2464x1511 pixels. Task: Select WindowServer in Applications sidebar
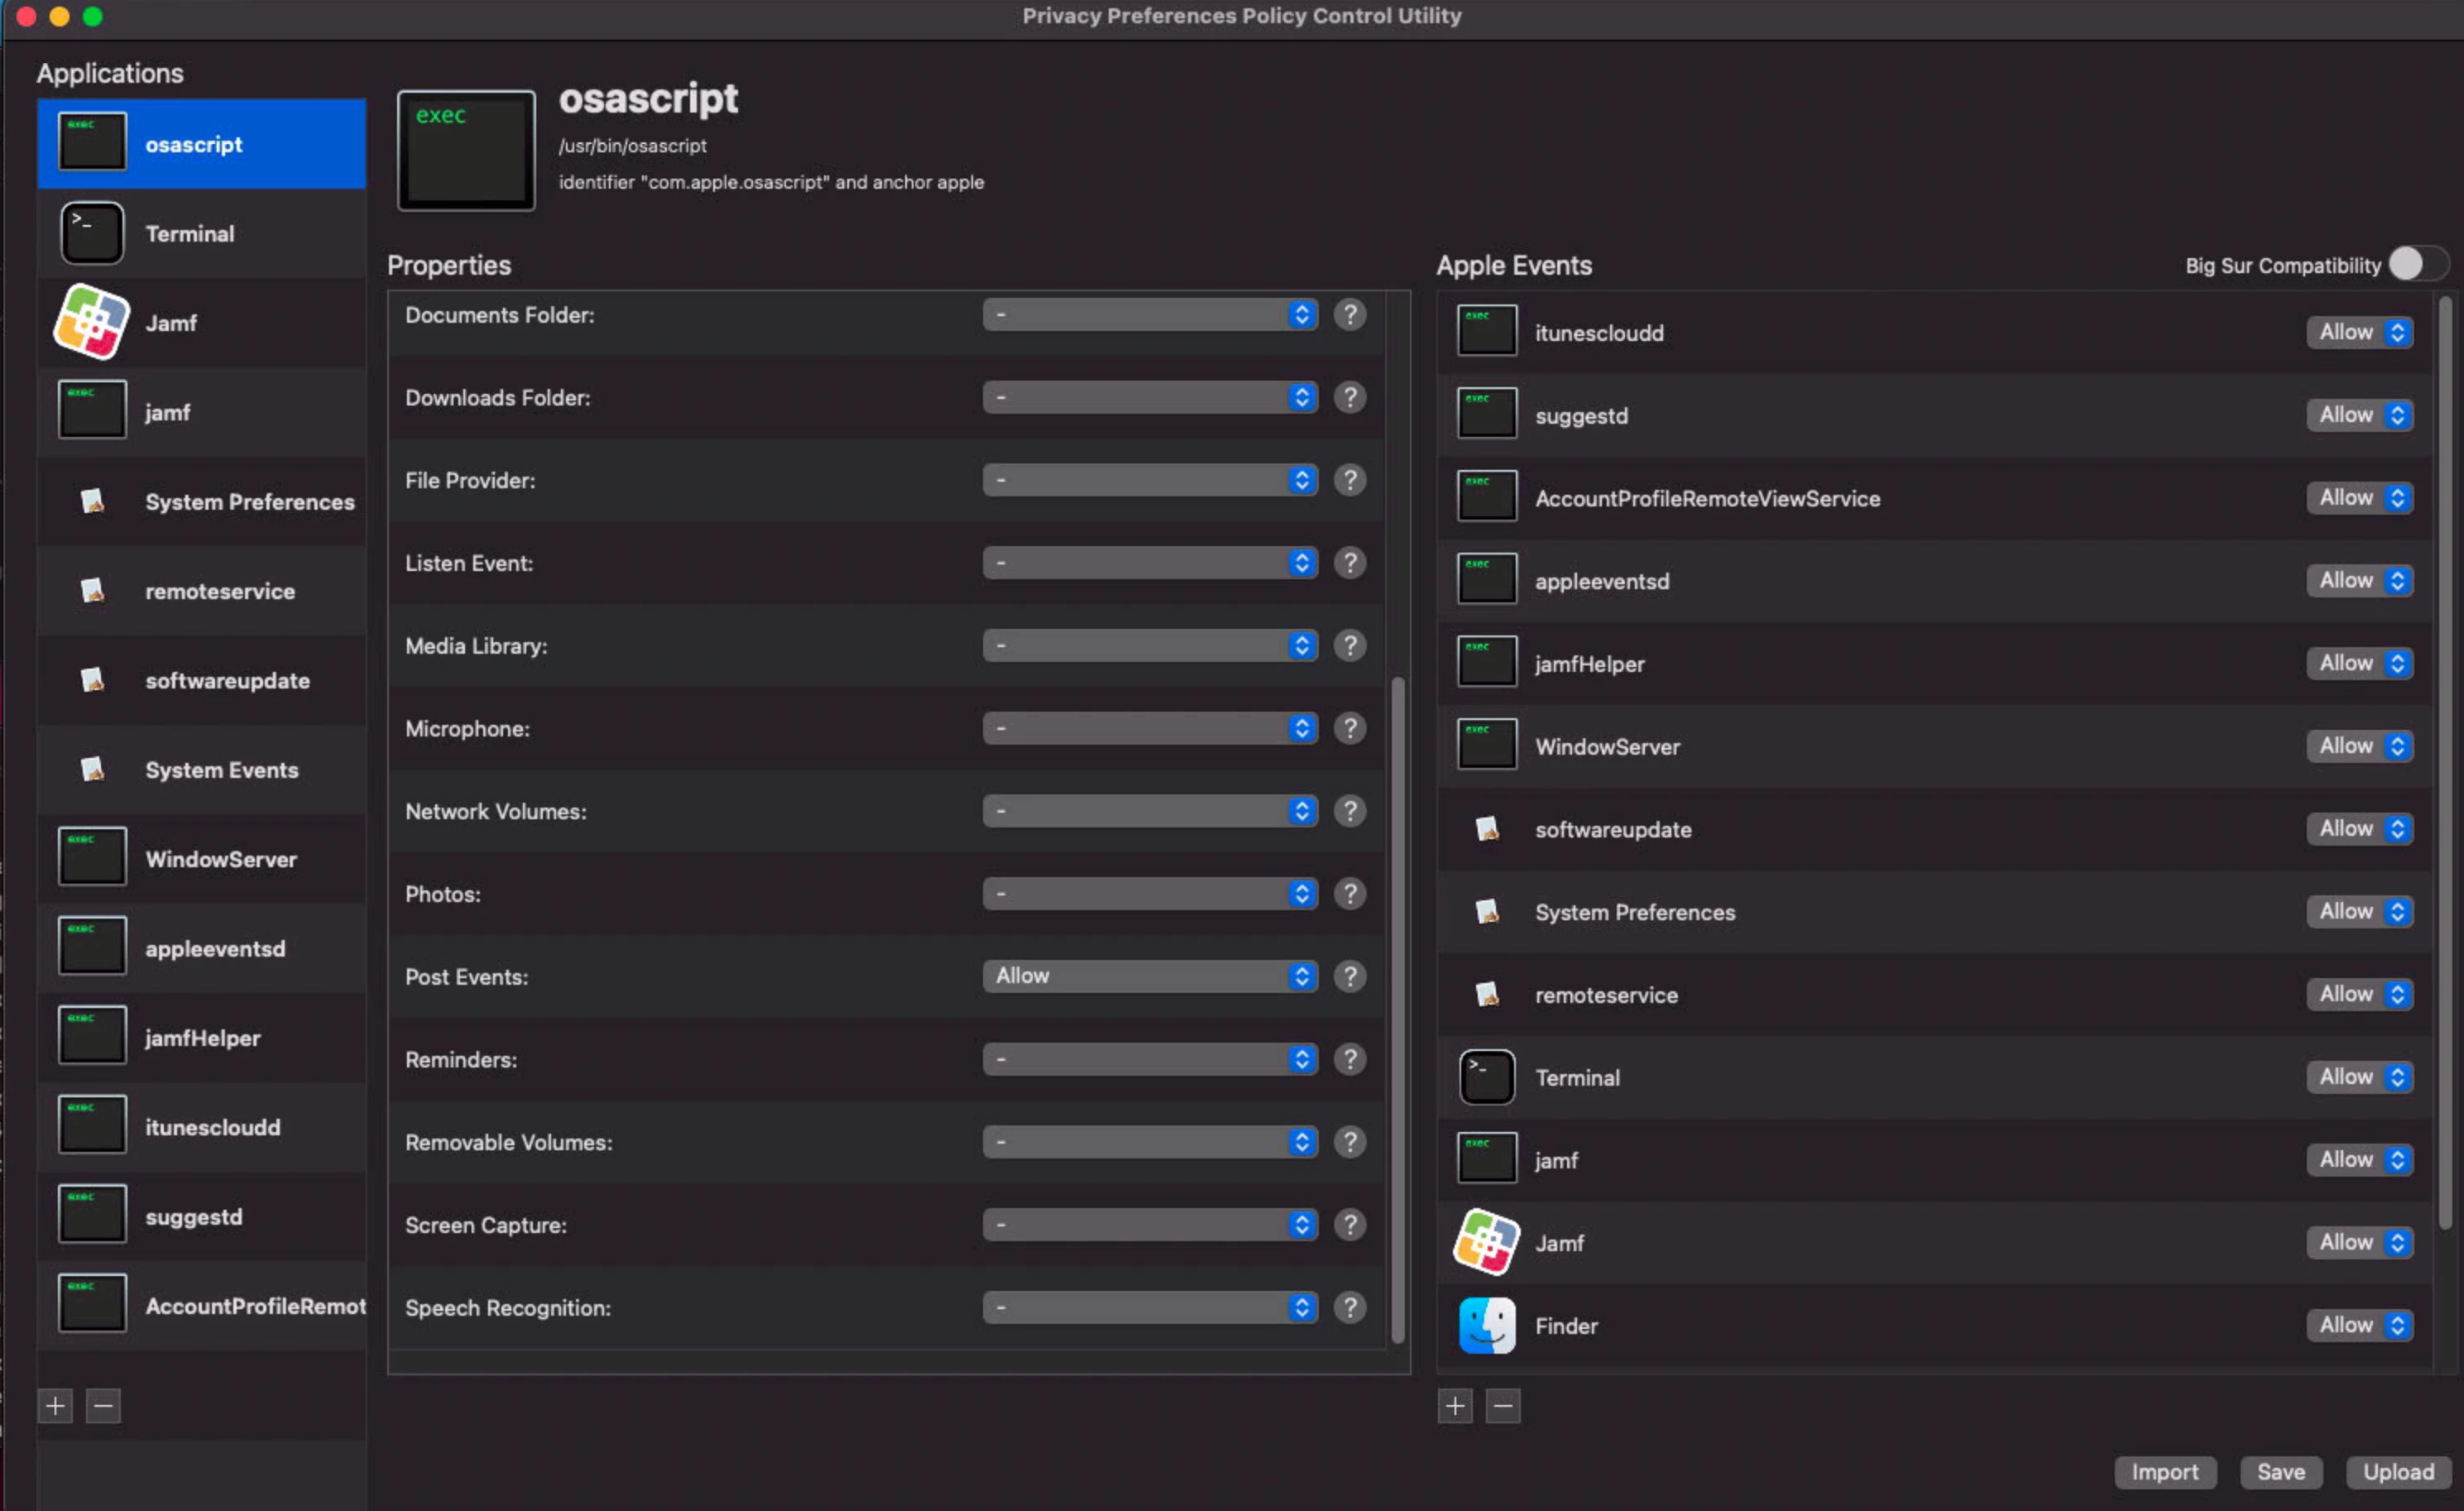[221, 859]
